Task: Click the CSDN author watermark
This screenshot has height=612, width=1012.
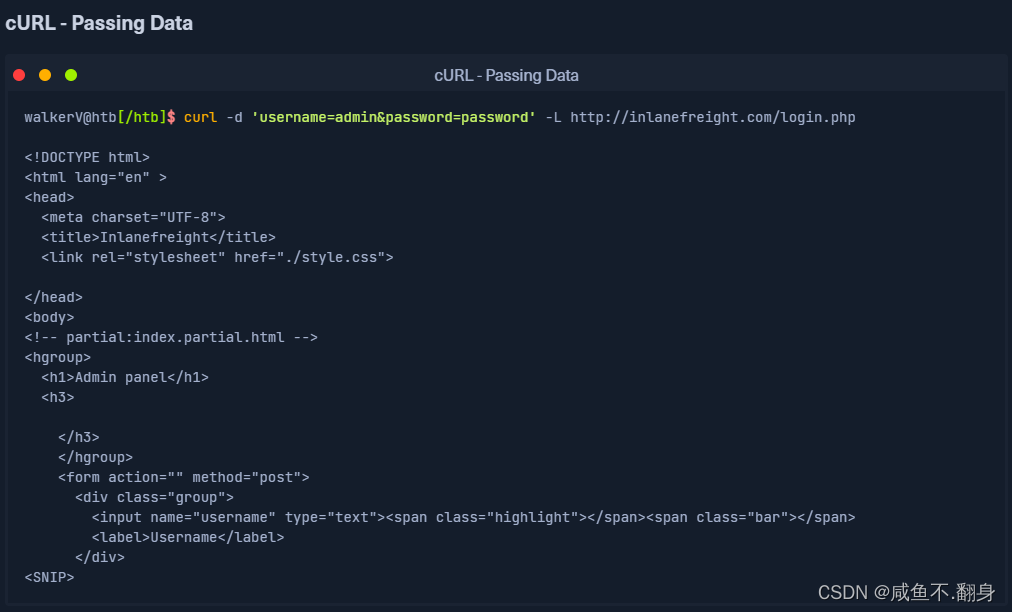Action: [x=907, y=592]
